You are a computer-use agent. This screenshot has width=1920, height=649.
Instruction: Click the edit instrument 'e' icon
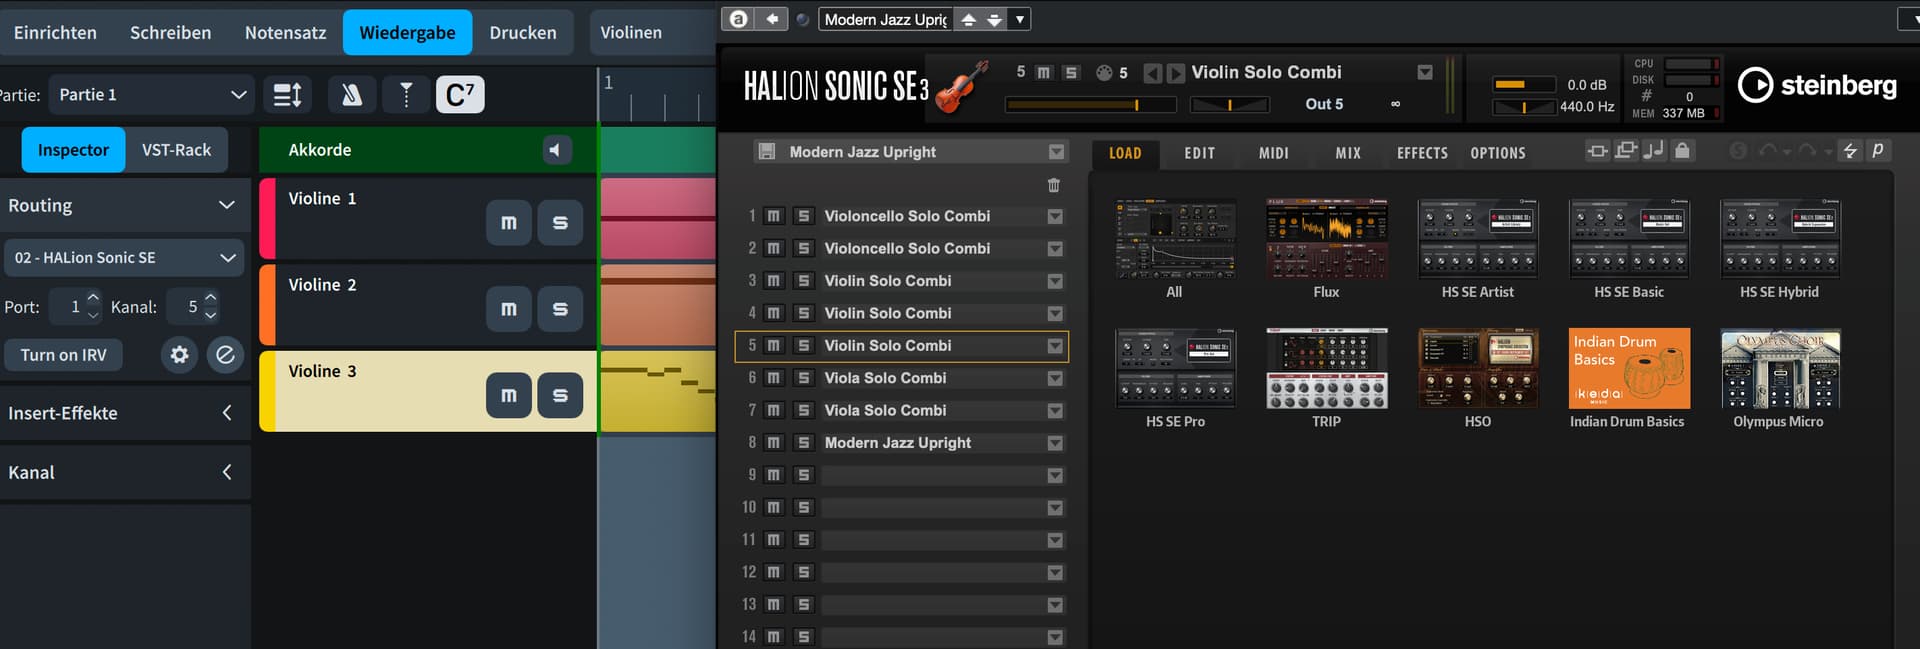tap(226, 355)
